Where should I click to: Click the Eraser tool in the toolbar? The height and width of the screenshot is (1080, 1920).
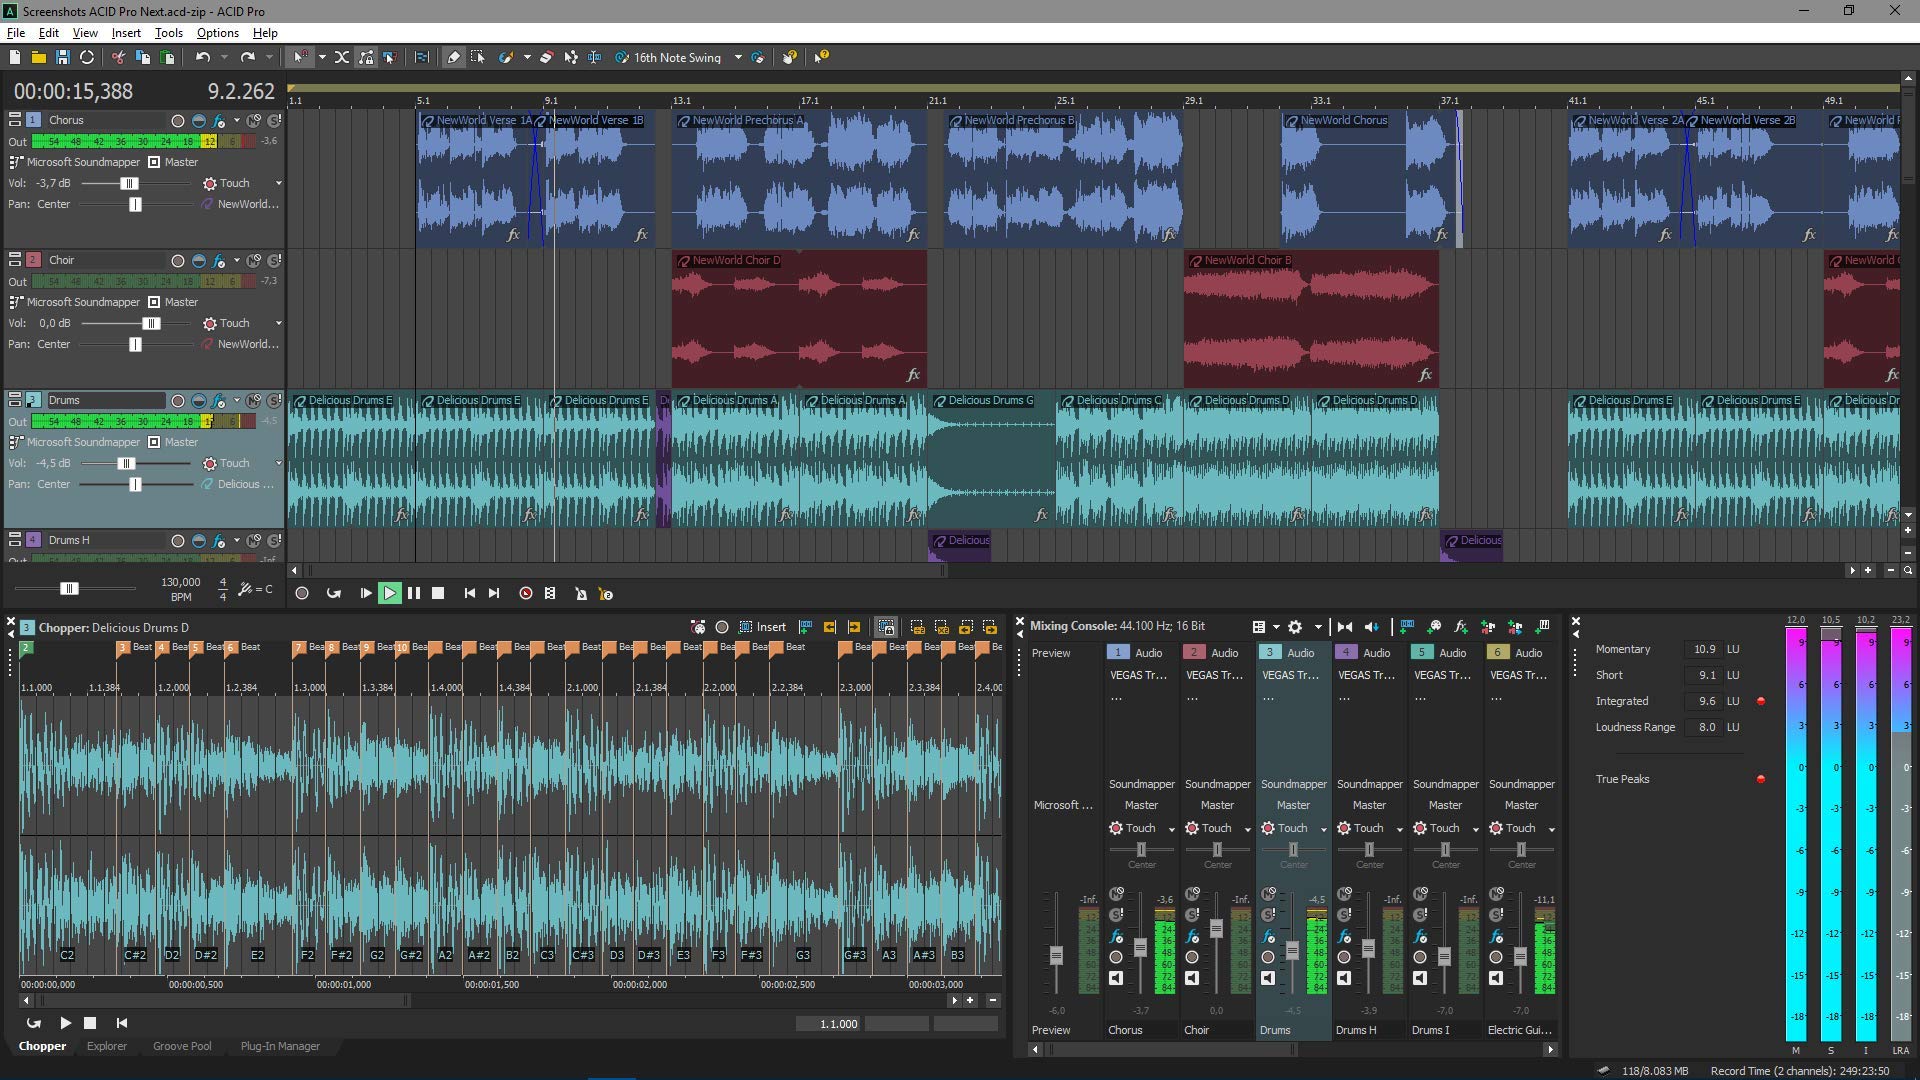tap(545, 57)
